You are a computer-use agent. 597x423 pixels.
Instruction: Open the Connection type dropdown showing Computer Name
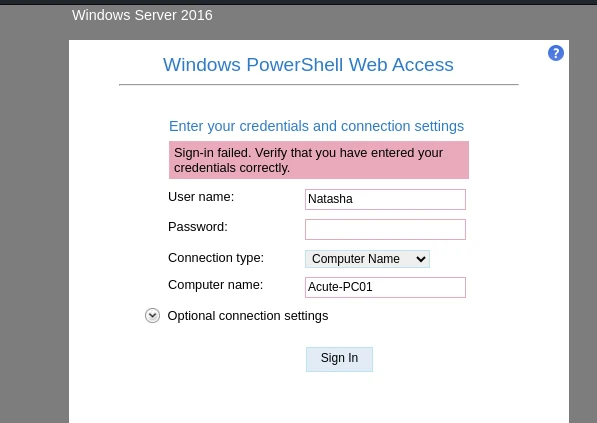coord(367,259)
